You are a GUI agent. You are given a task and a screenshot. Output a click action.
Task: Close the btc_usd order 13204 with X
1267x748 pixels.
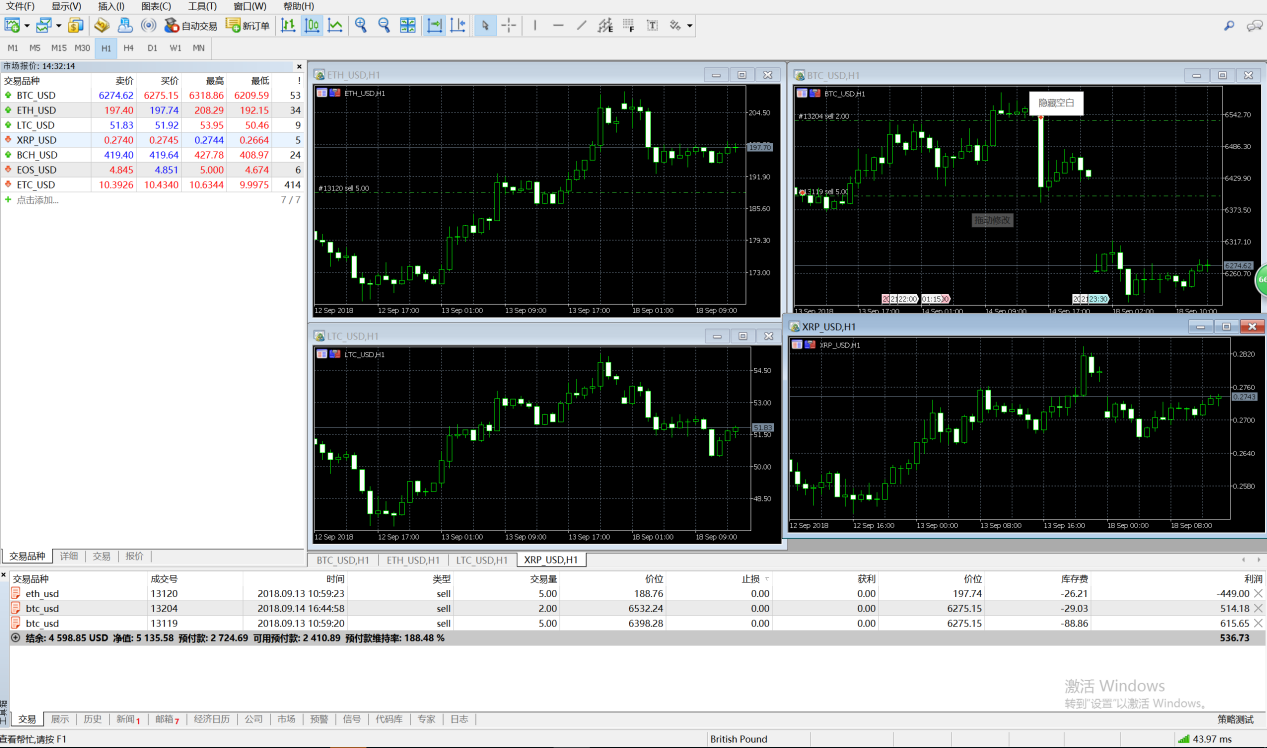coord(1258,608)
